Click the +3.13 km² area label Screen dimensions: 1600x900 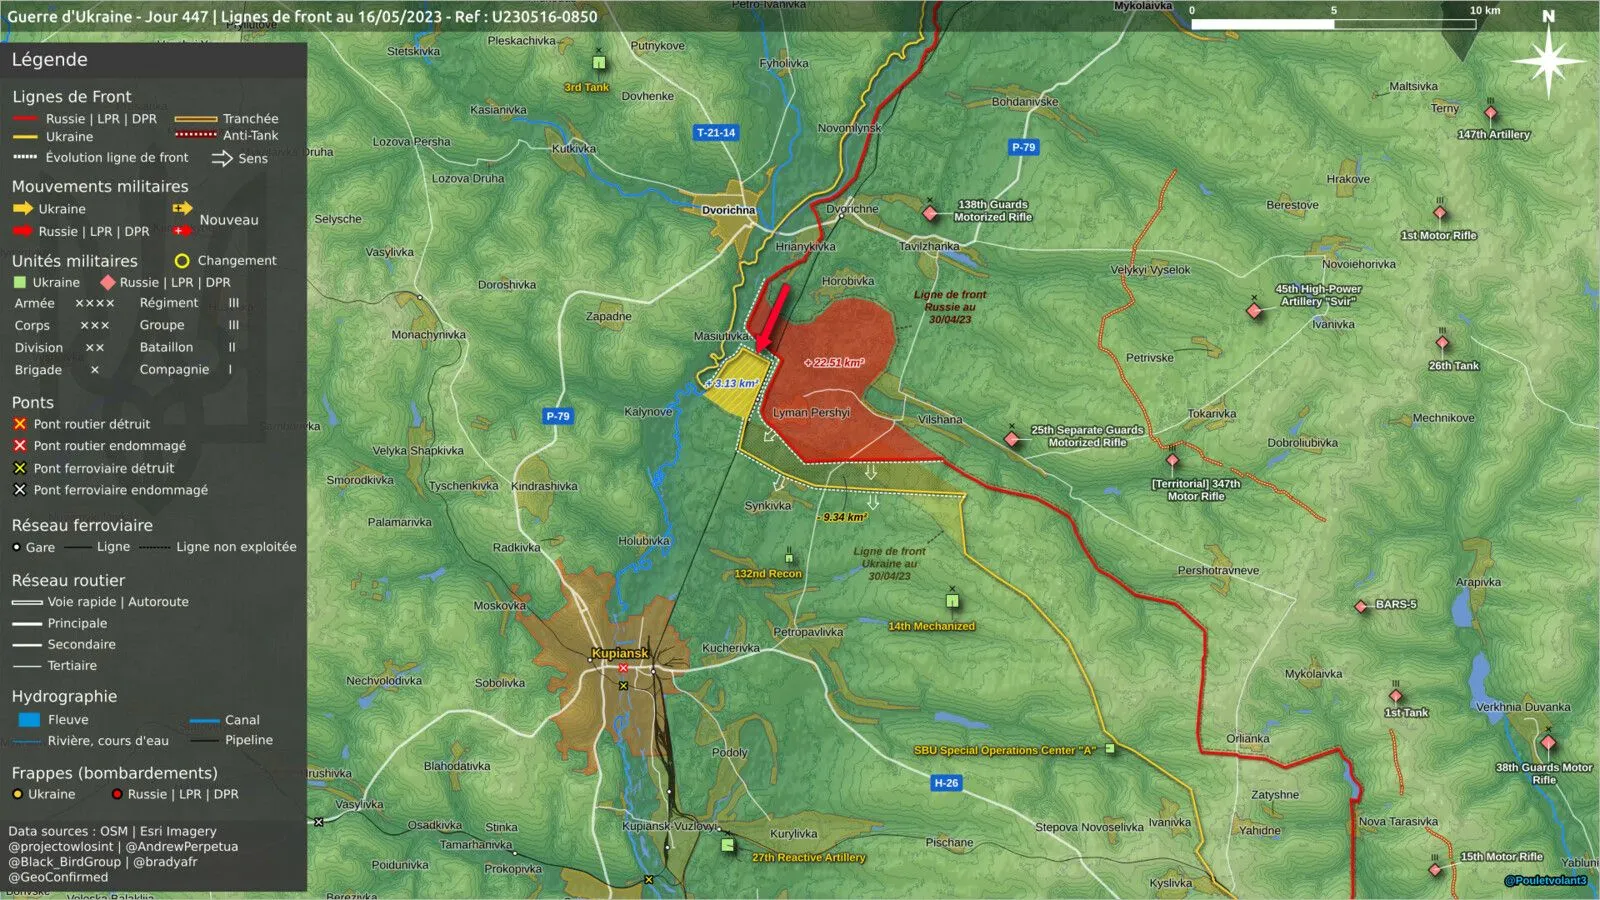pos(731,384)
